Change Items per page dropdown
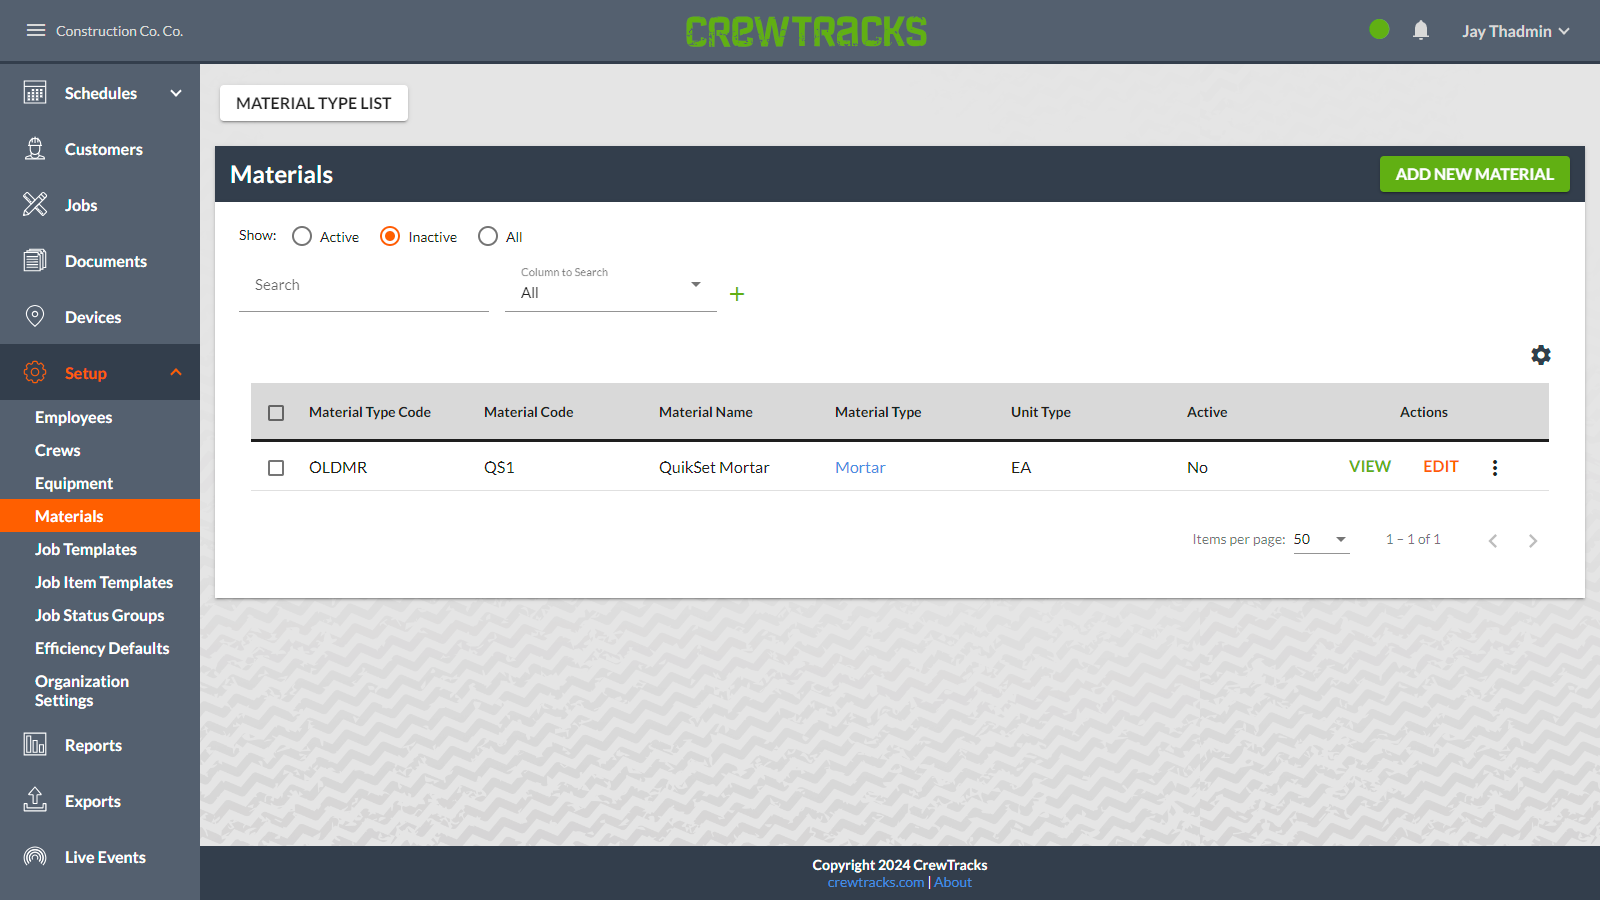 [x=1321, y=540]
